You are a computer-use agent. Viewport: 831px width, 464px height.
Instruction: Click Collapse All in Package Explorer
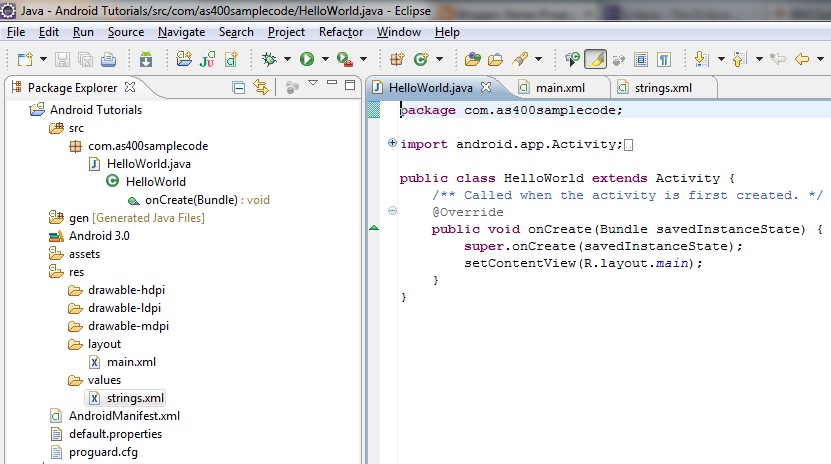coord(239,87)
